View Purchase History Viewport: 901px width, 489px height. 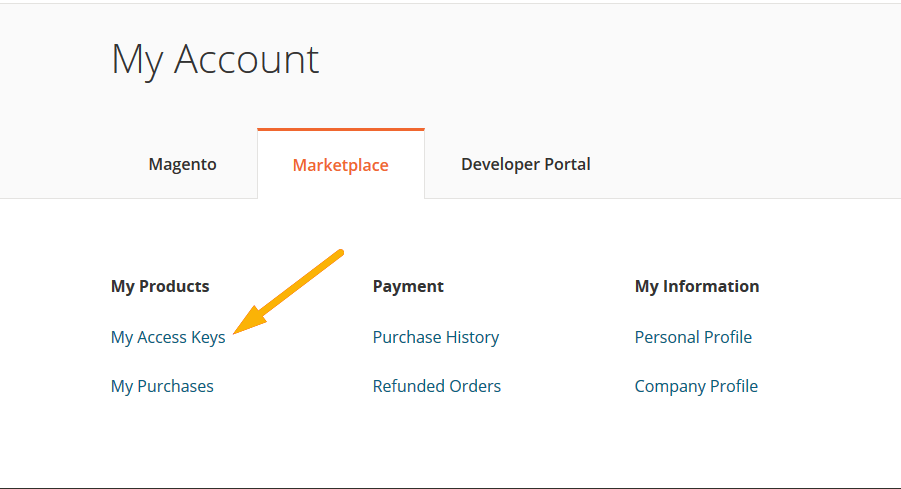436,337
